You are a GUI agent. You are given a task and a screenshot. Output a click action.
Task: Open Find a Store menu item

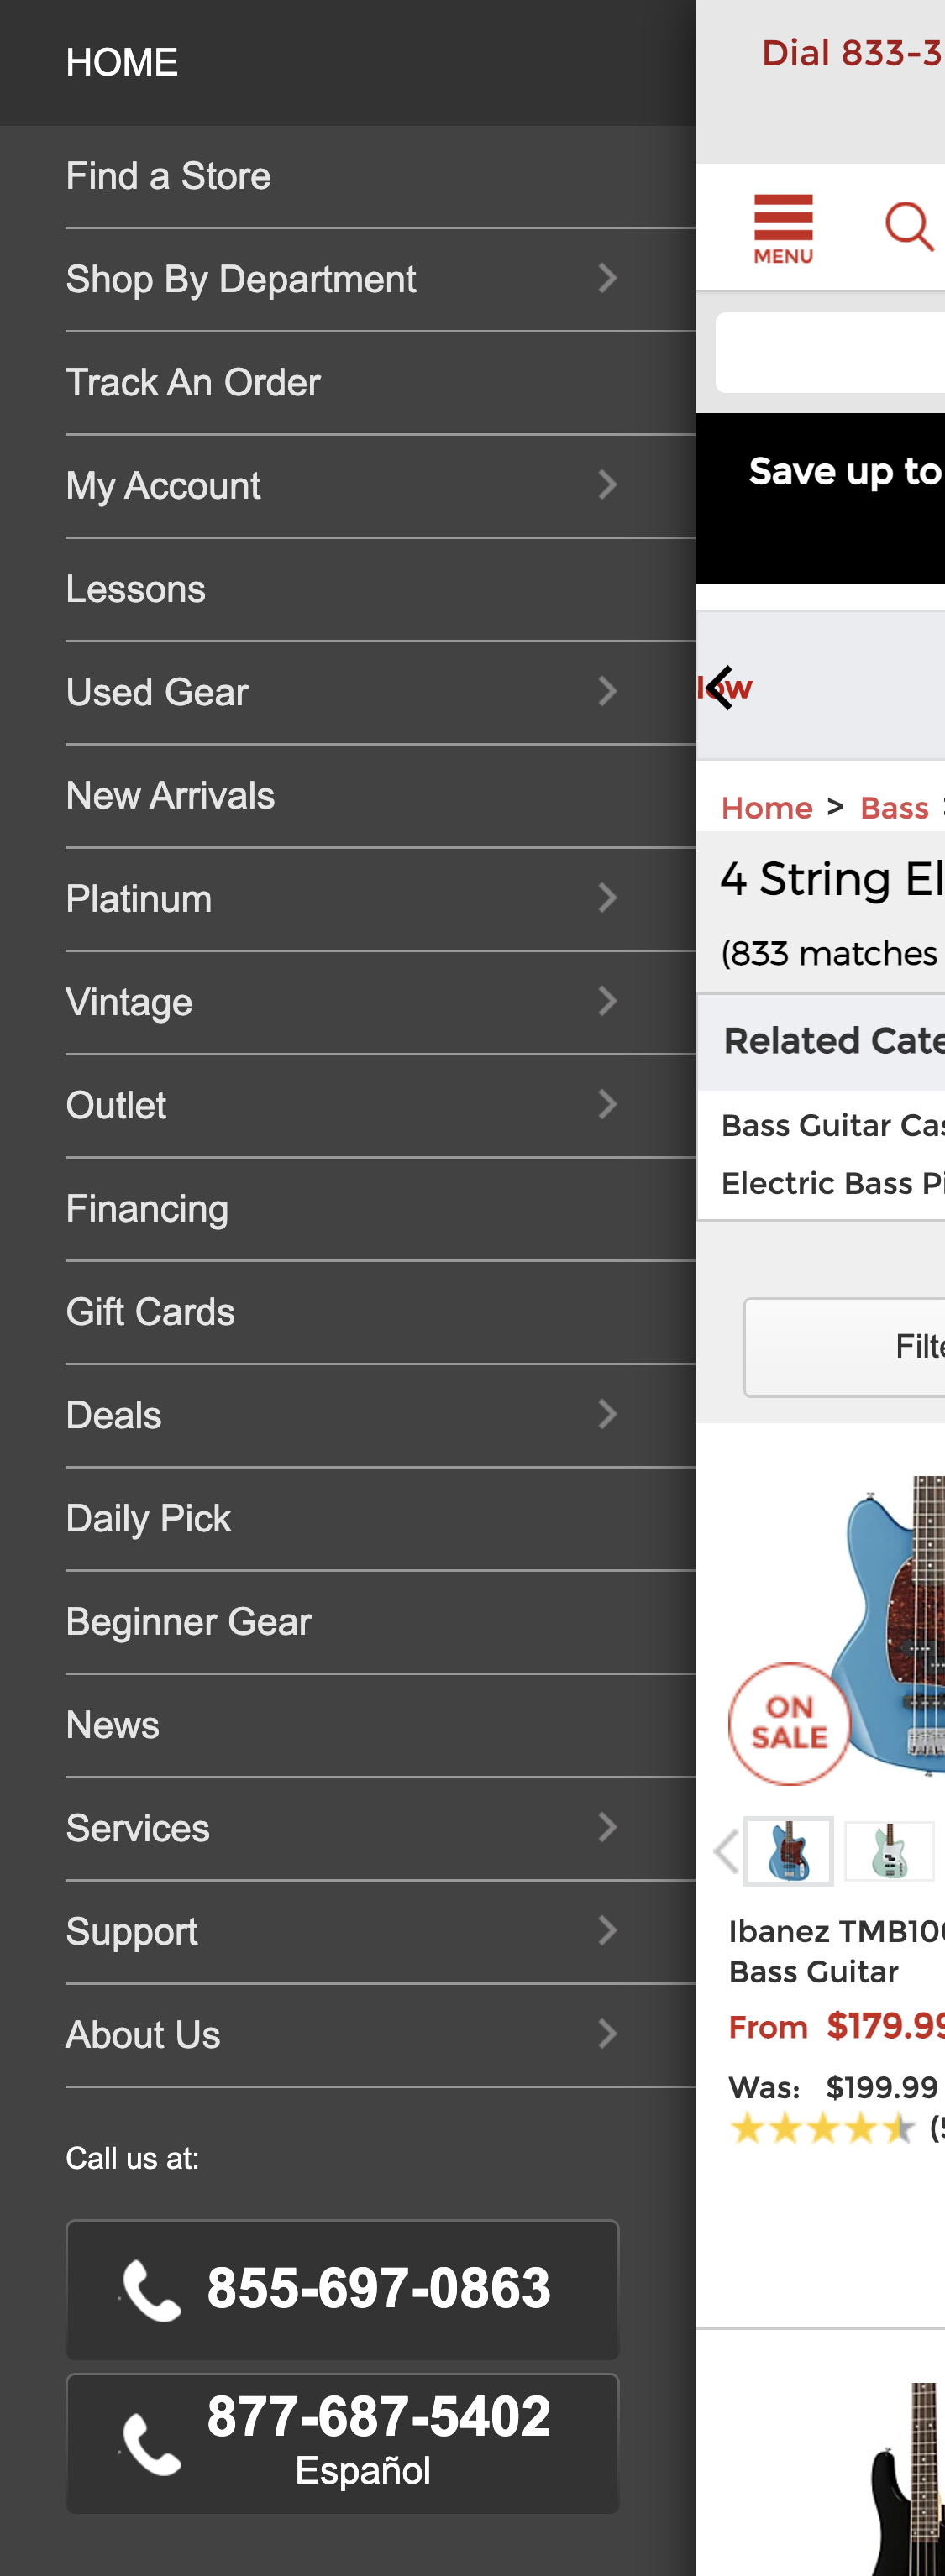[x=168, y=177]
